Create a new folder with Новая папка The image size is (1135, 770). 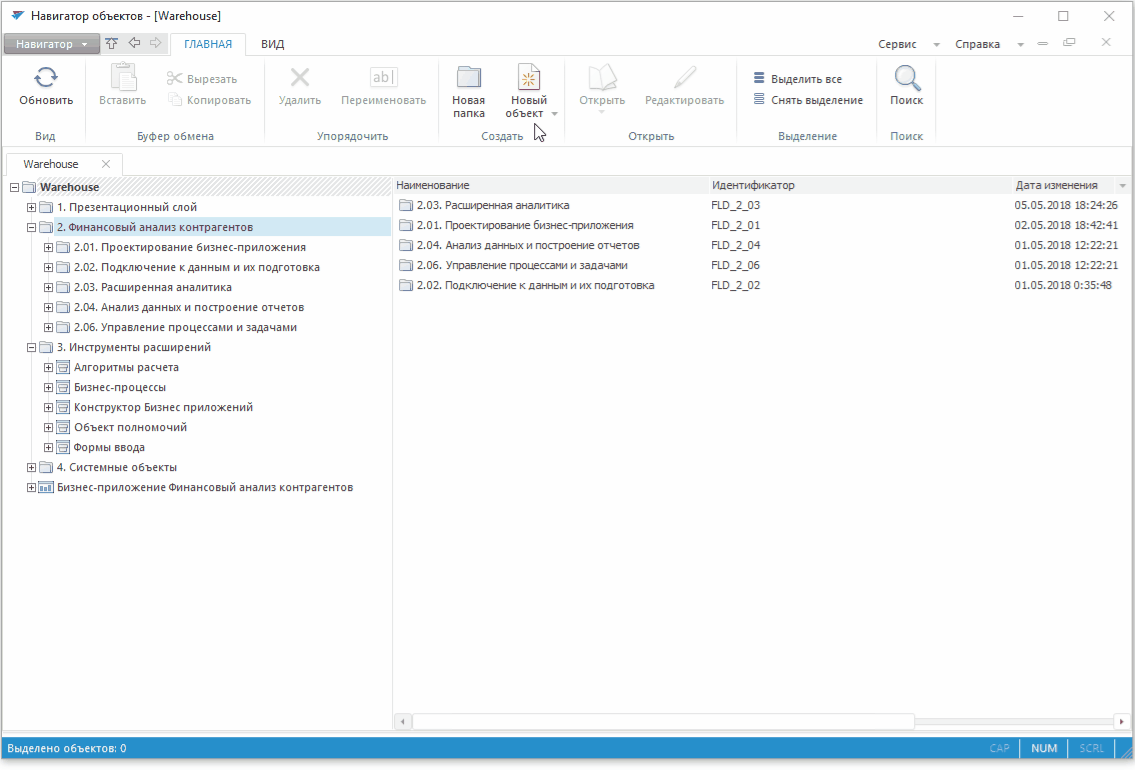pyautogui.click(x=468, y=92)
